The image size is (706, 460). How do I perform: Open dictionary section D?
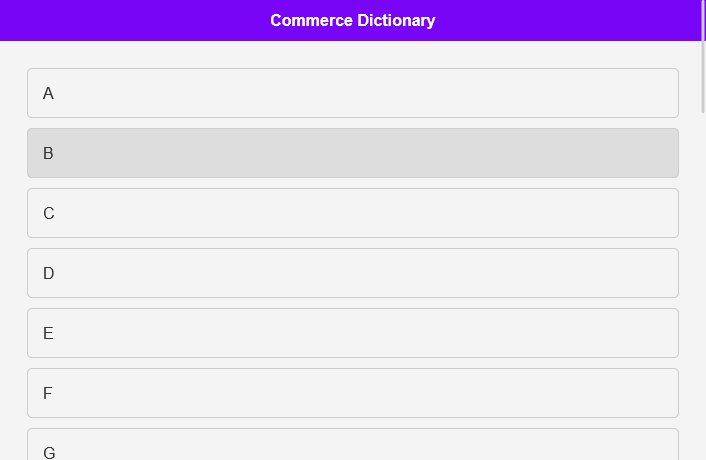[352, 273]
